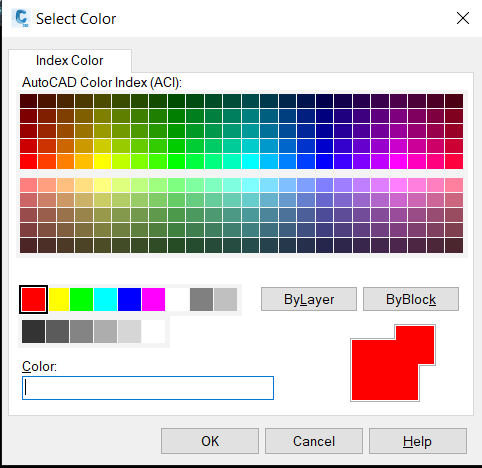Pick the blue standard color swatch
Image resolution: width=482 pixels, height=468 pixels.
point(129,299)
